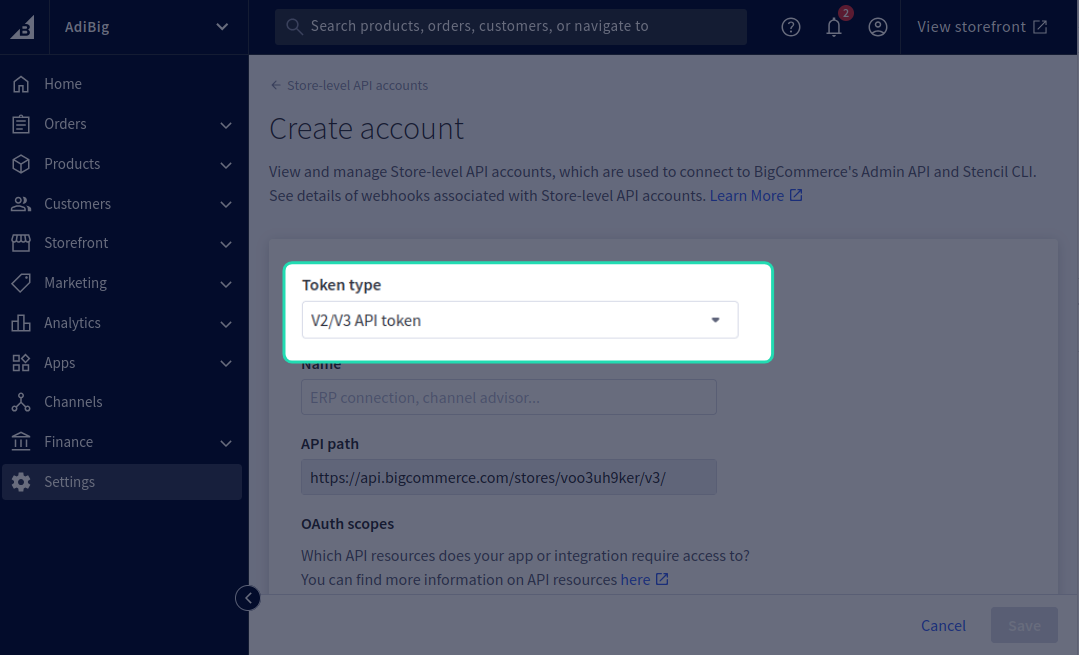Click the Analytics bar chart icon
Screen dimensions: 1079x655
point(21,323)
